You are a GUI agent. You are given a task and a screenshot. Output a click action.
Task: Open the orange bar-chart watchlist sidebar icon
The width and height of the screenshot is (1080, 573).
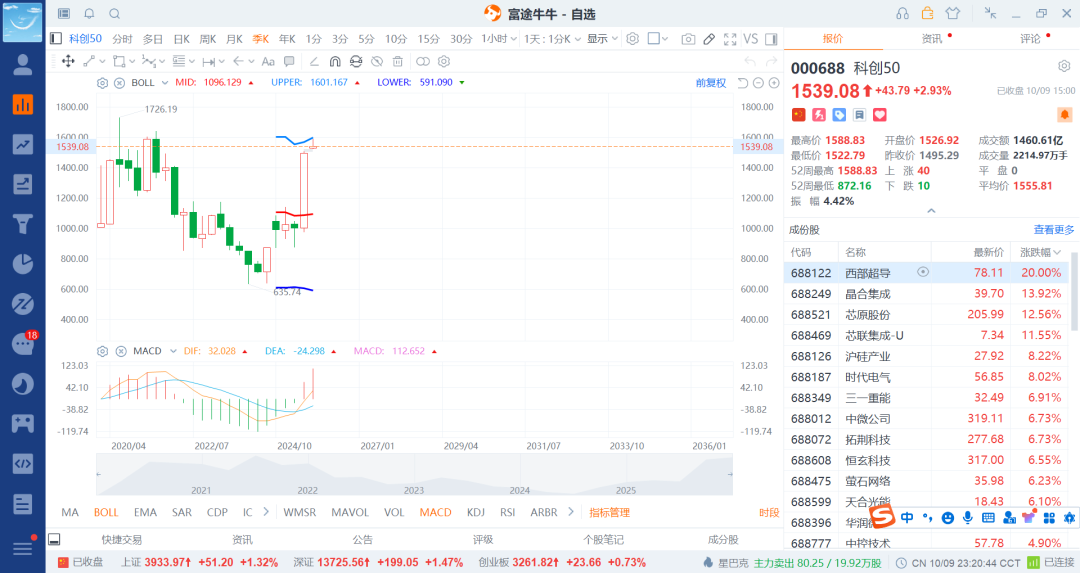click(23, 104)
